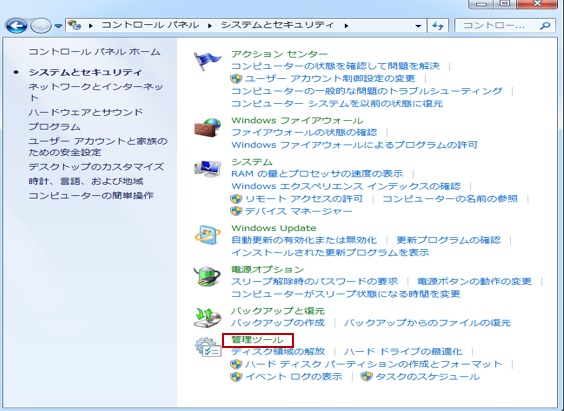564x411 pixels.
Task: Open 時計、言語、および地域 category
Action: (86, 181)
